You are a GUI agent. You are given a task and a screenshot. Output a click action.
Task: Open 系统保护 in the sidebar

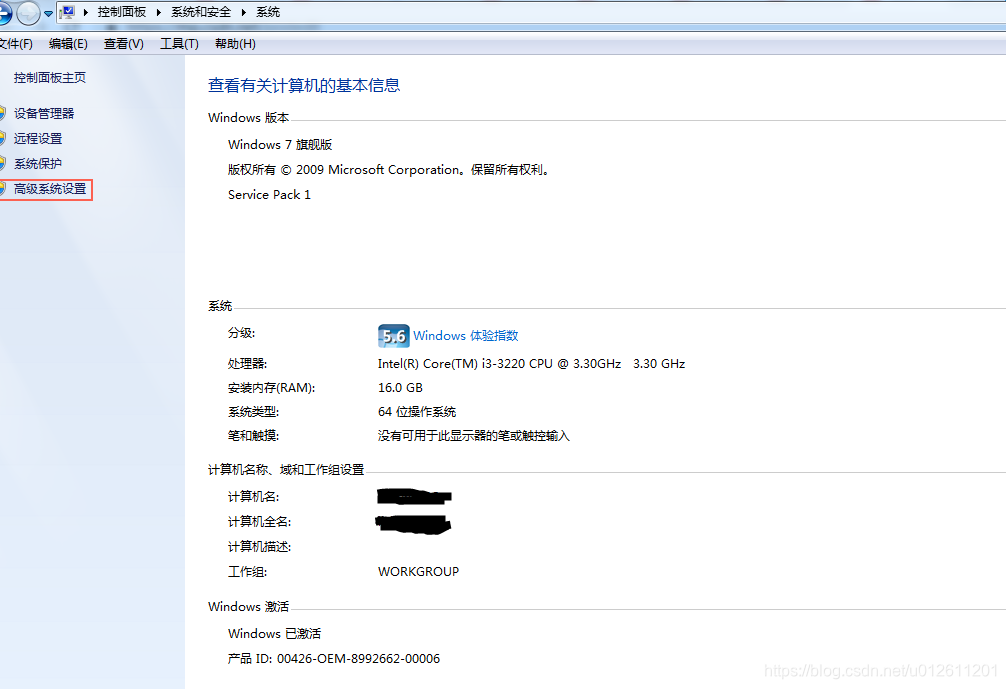(38, 164)
